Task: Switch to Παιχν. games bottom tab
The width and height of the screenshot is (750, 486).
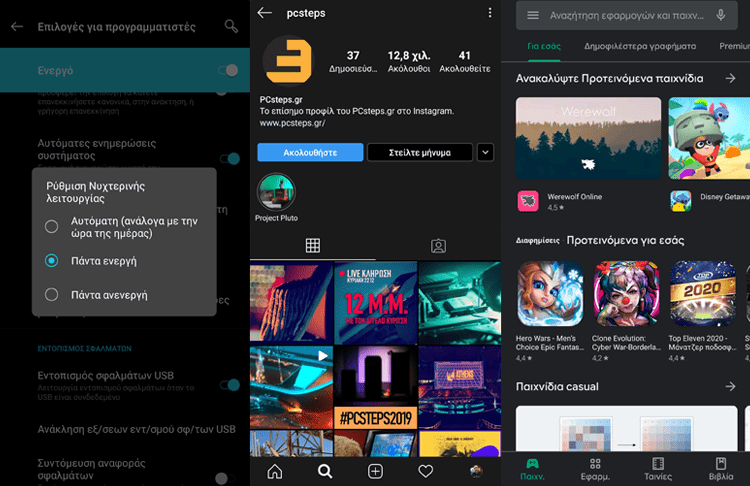Action: click(532, 469)
